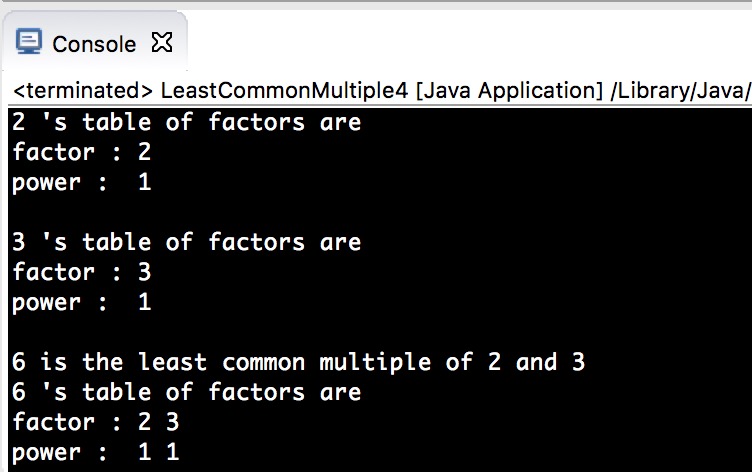The image size is (752, 472).
Task: Click the word 'least' in console output
Action: (x=173, y=362)
